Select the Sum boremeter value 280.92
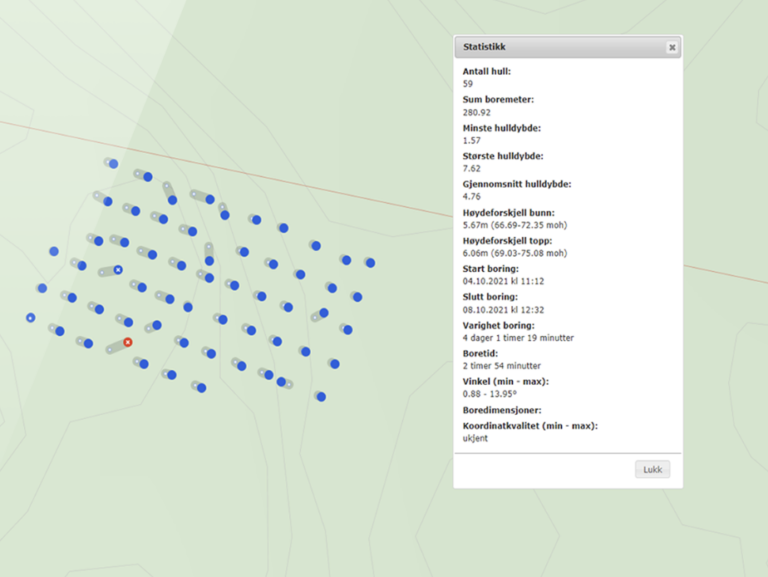The image size is (768, 577). point(478,113)
